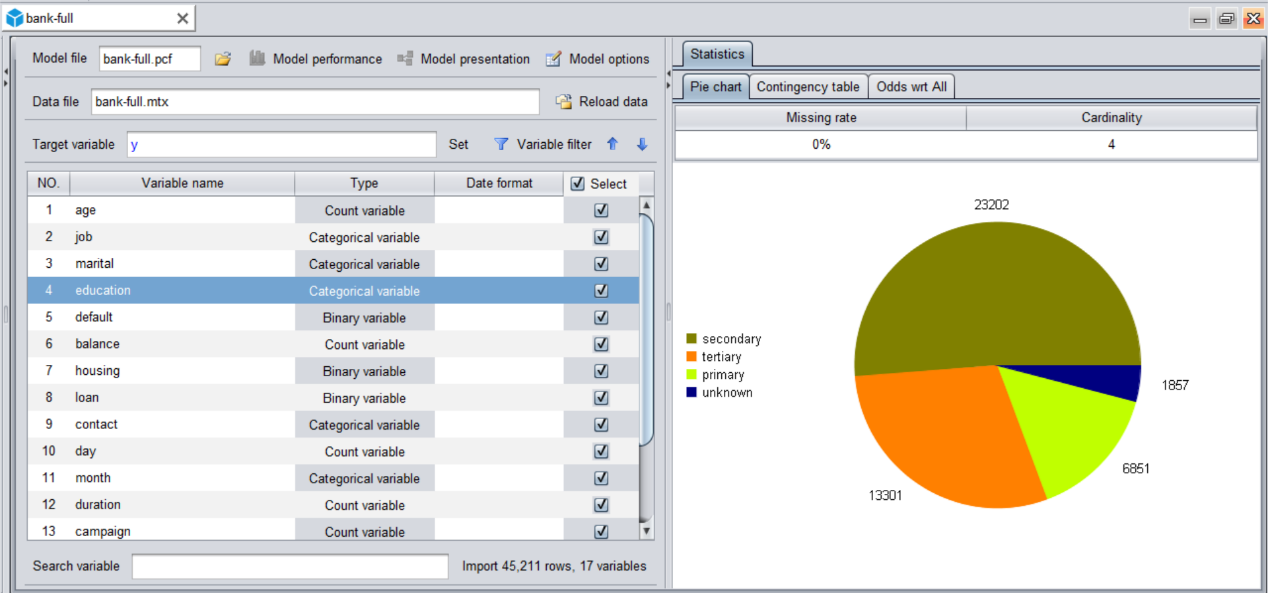Move variable up with blue up arrow
The height and width of the screenshot is (593, 1268).
613,144
